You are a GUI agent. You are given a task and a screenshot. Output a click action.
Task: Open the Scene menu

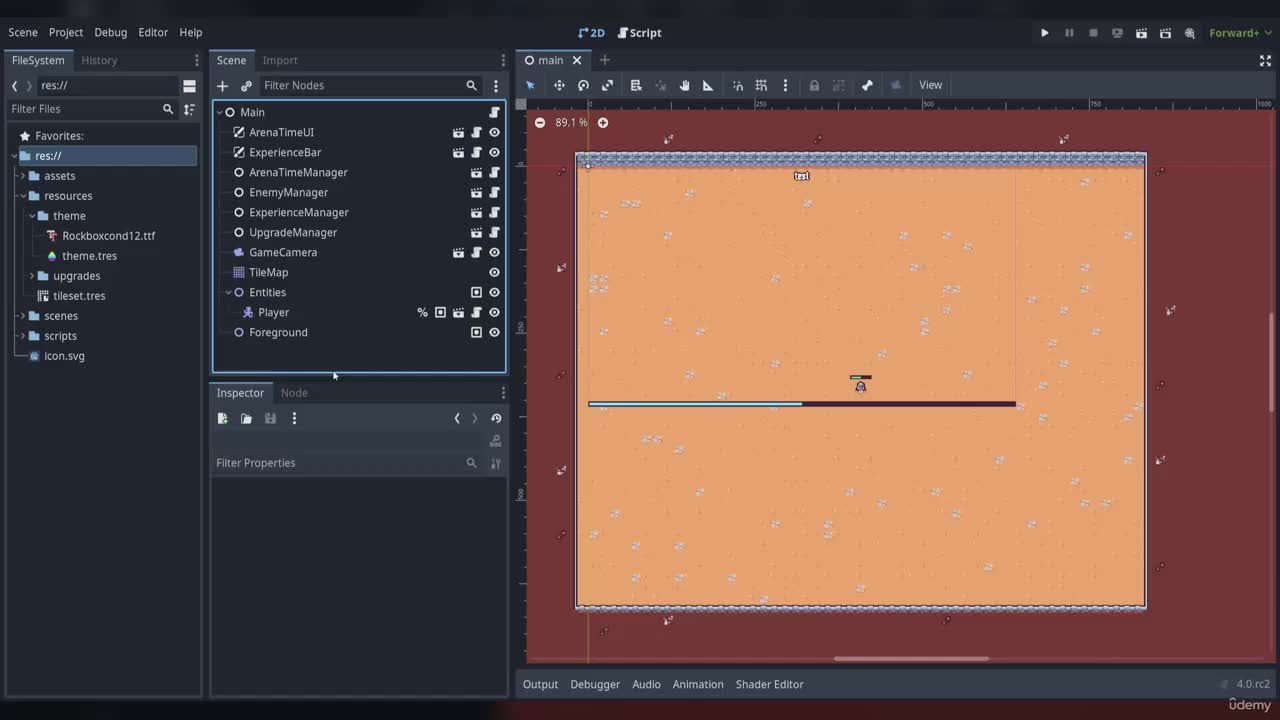click(x=23, y=32)
